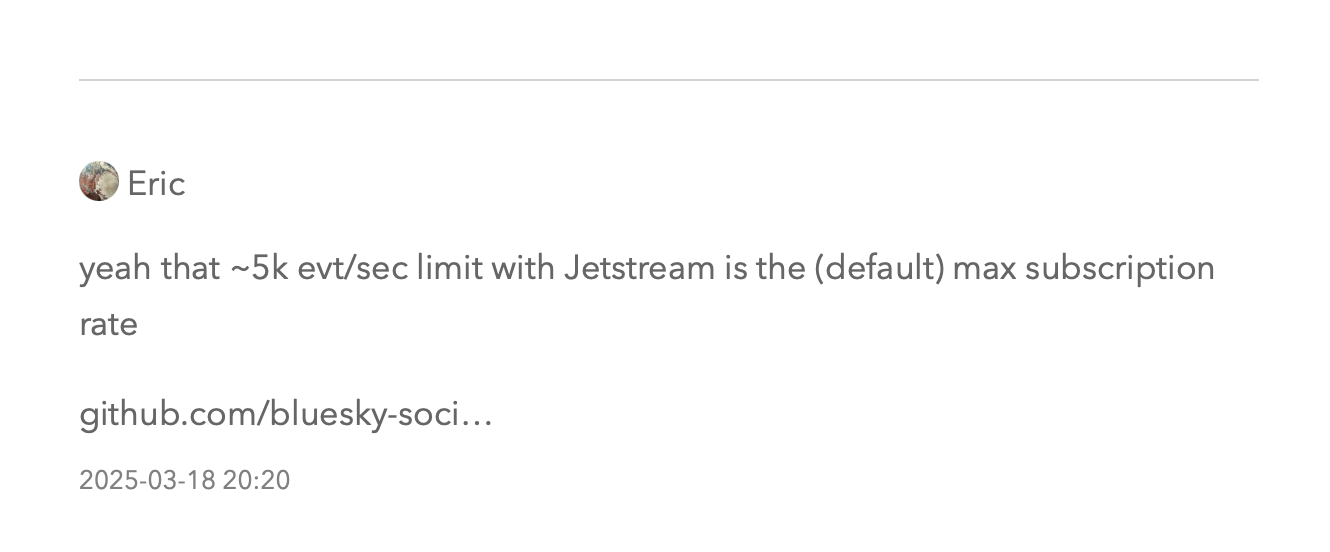Click the word "that" in the post
This screenshot has width=1330, height=552.
pos(190,268)
